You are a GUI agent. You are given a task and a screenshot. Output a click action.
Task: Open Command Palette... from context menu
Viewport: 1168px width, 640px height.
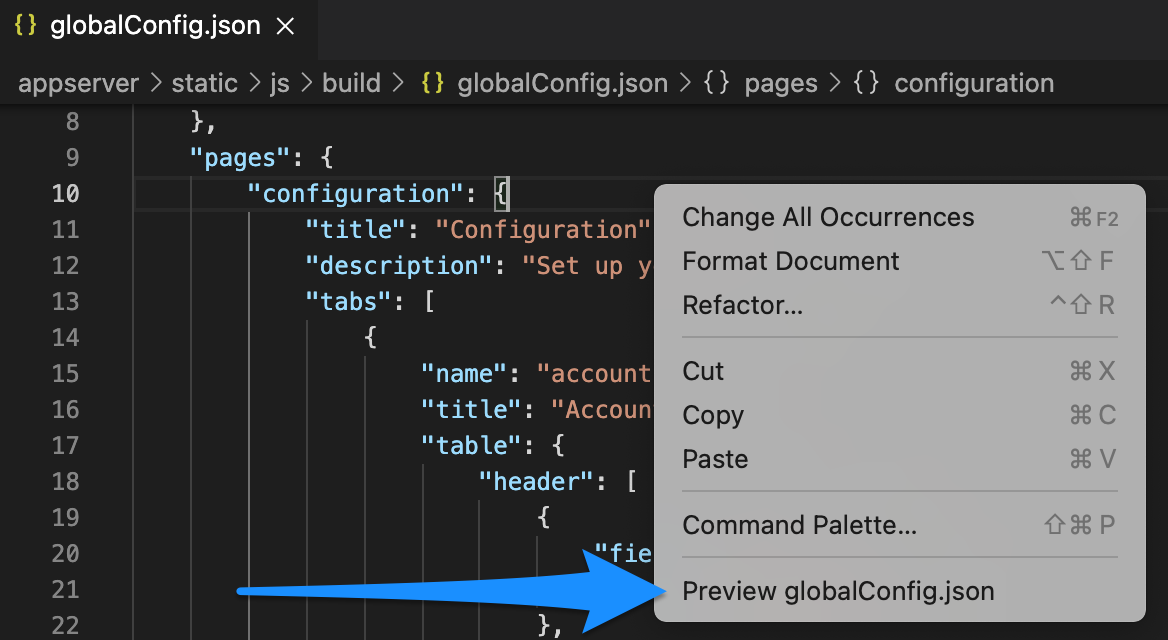click(900, 525)
